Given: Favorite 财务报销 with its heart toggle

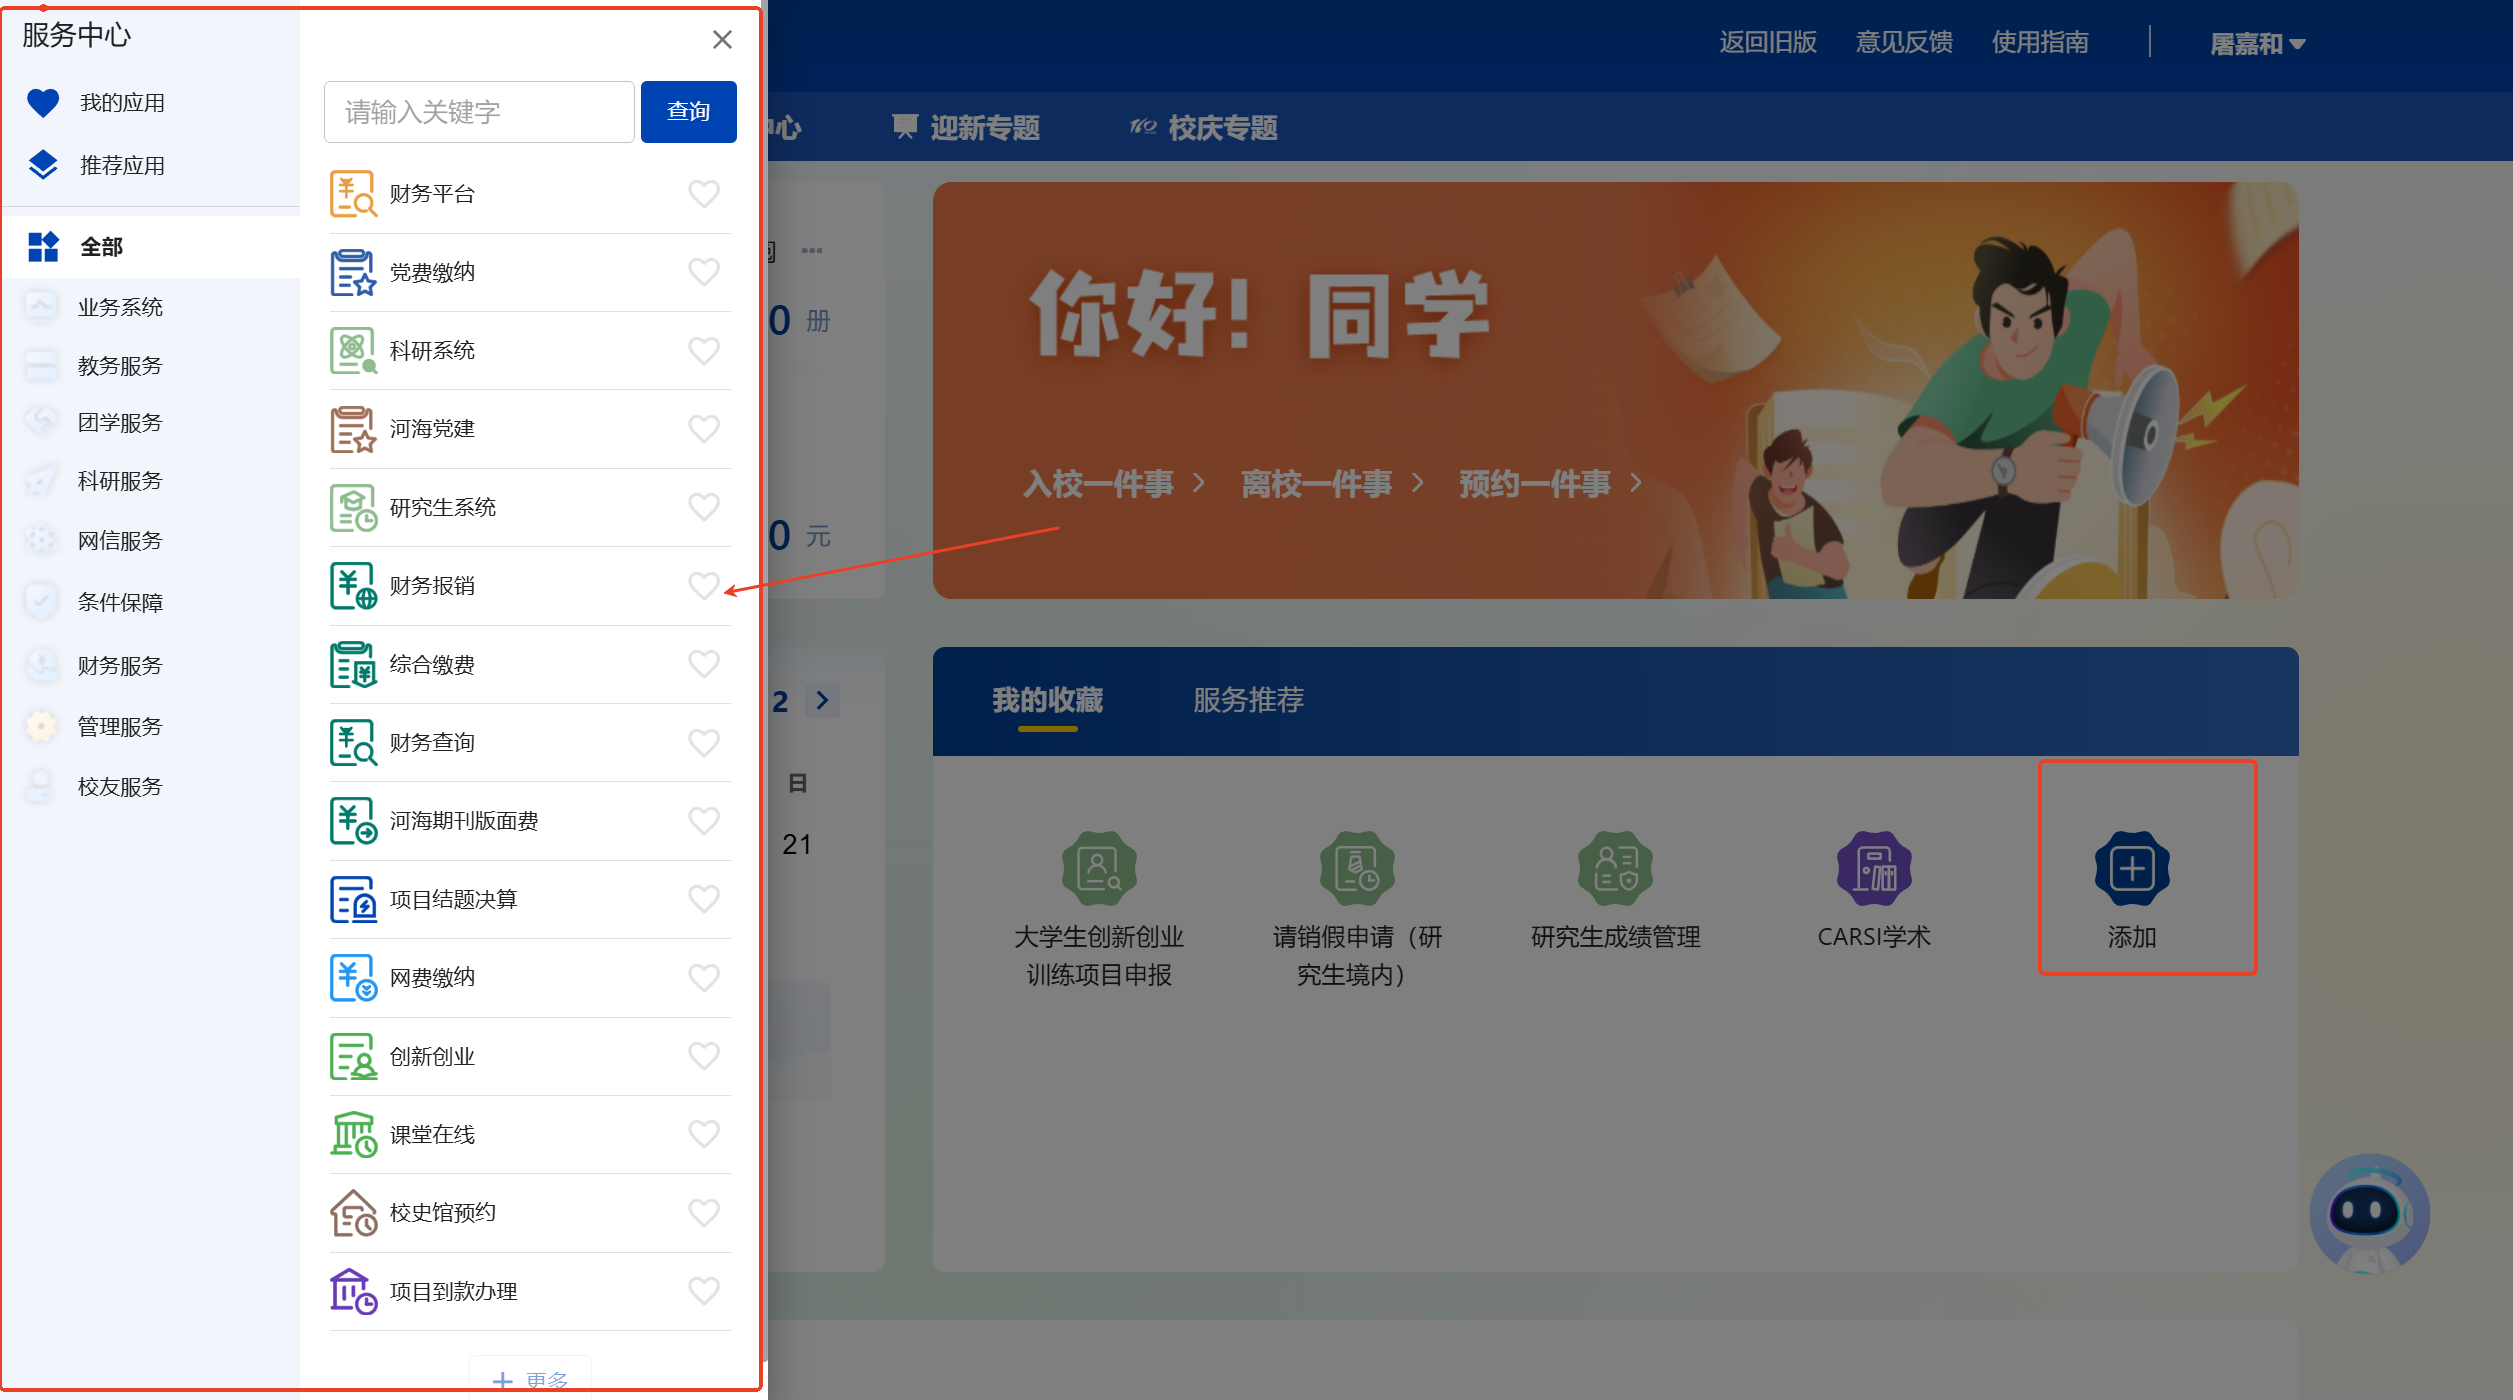Looking at the screenshot, I should pos(704,586).
